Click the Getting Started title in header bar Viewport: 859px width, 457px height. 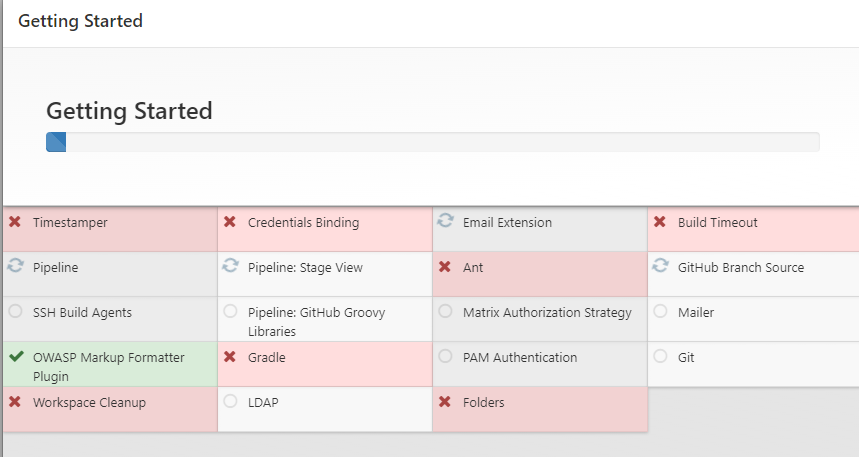(x=81, y=21)
